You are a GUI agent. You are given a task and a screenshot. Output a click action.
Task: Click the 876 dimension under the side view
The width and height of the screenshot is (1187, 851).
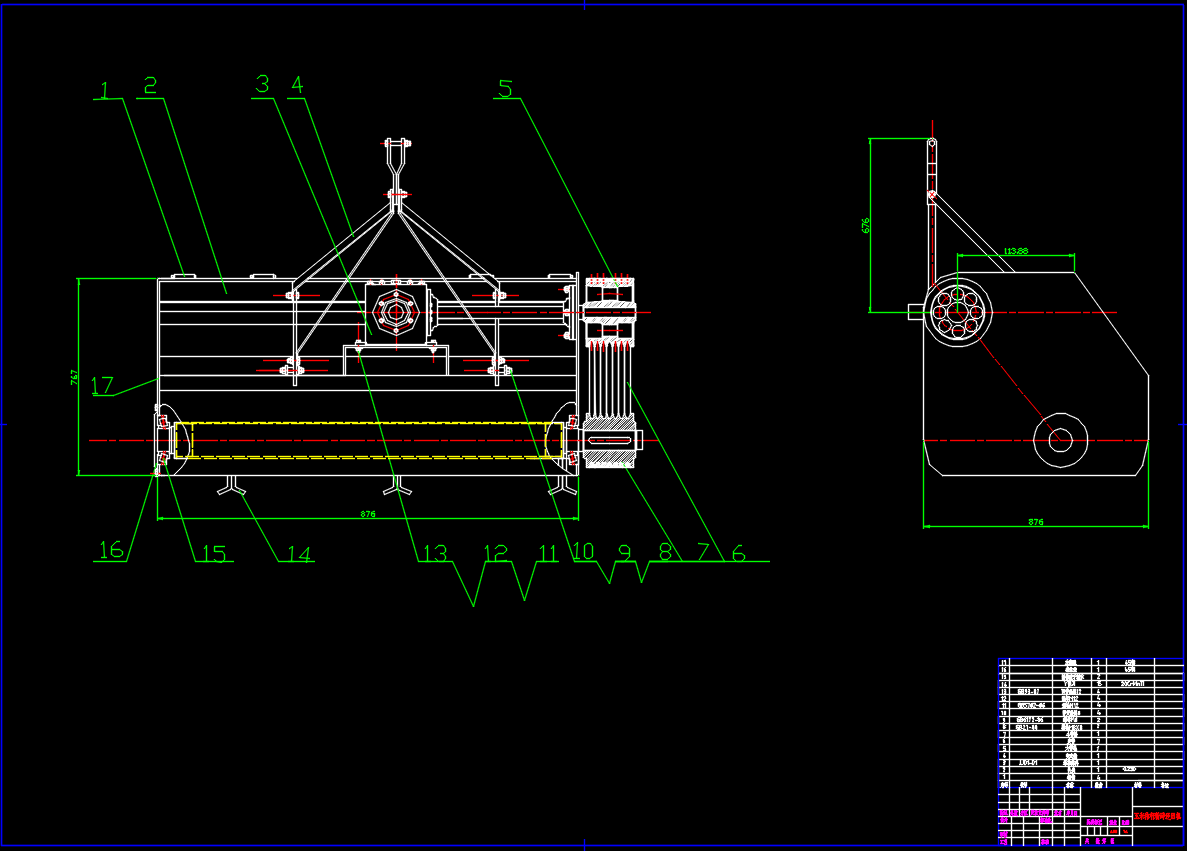[x=1035, y=522]
